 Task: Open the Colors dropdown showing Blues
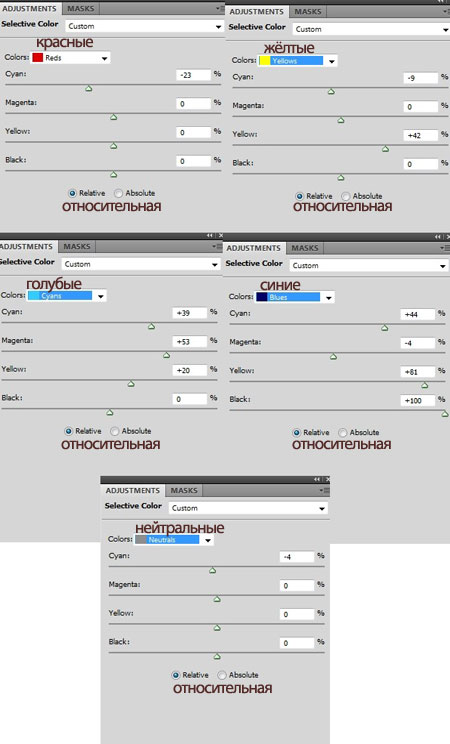click(295, 298)
